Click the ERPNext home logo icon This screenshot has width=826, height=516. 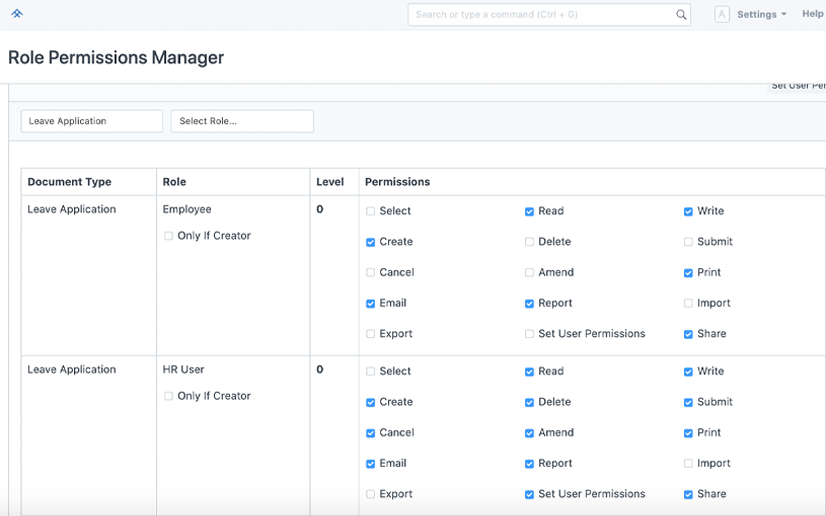click(17, 14)
